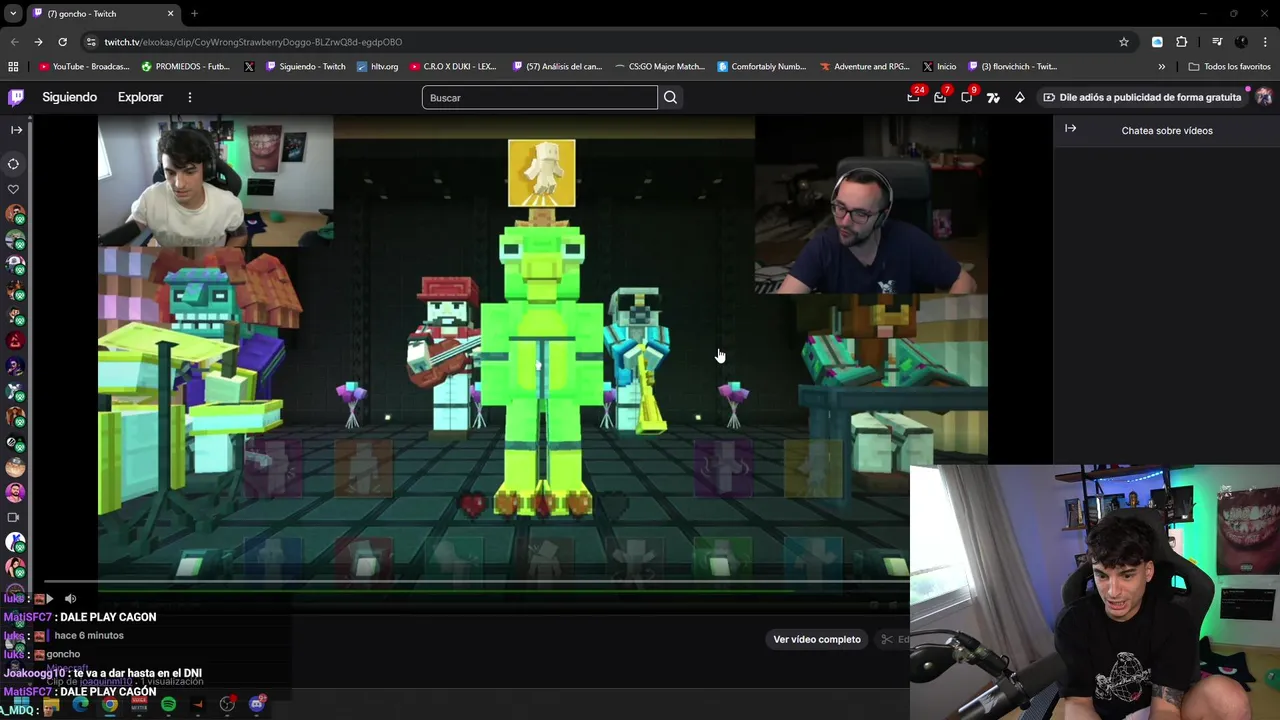Open the Prime loot icon with 24 badge
Screen dimensions: 1280x720
914,97
